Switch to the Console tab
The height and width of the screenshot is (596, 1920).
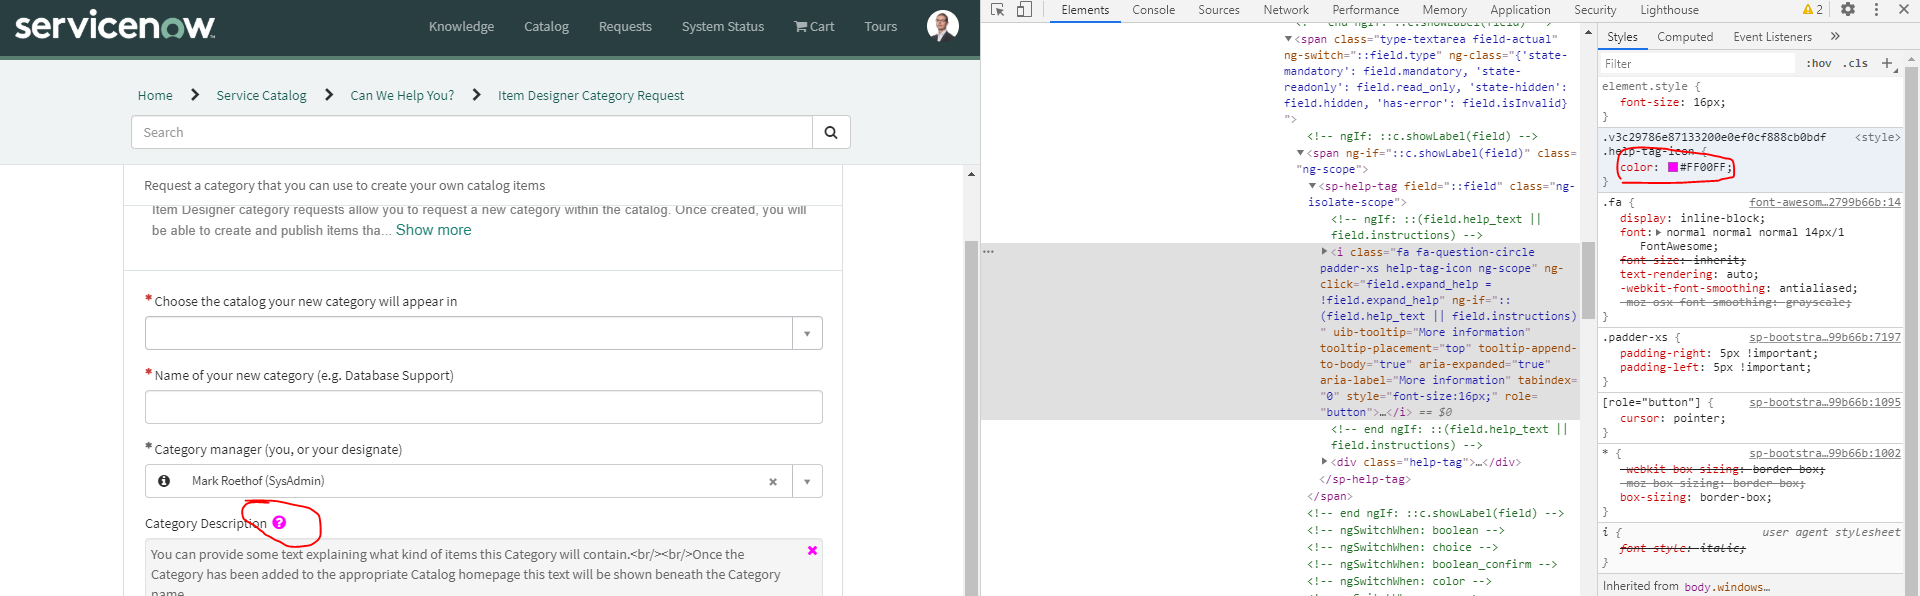point(1153,10)
